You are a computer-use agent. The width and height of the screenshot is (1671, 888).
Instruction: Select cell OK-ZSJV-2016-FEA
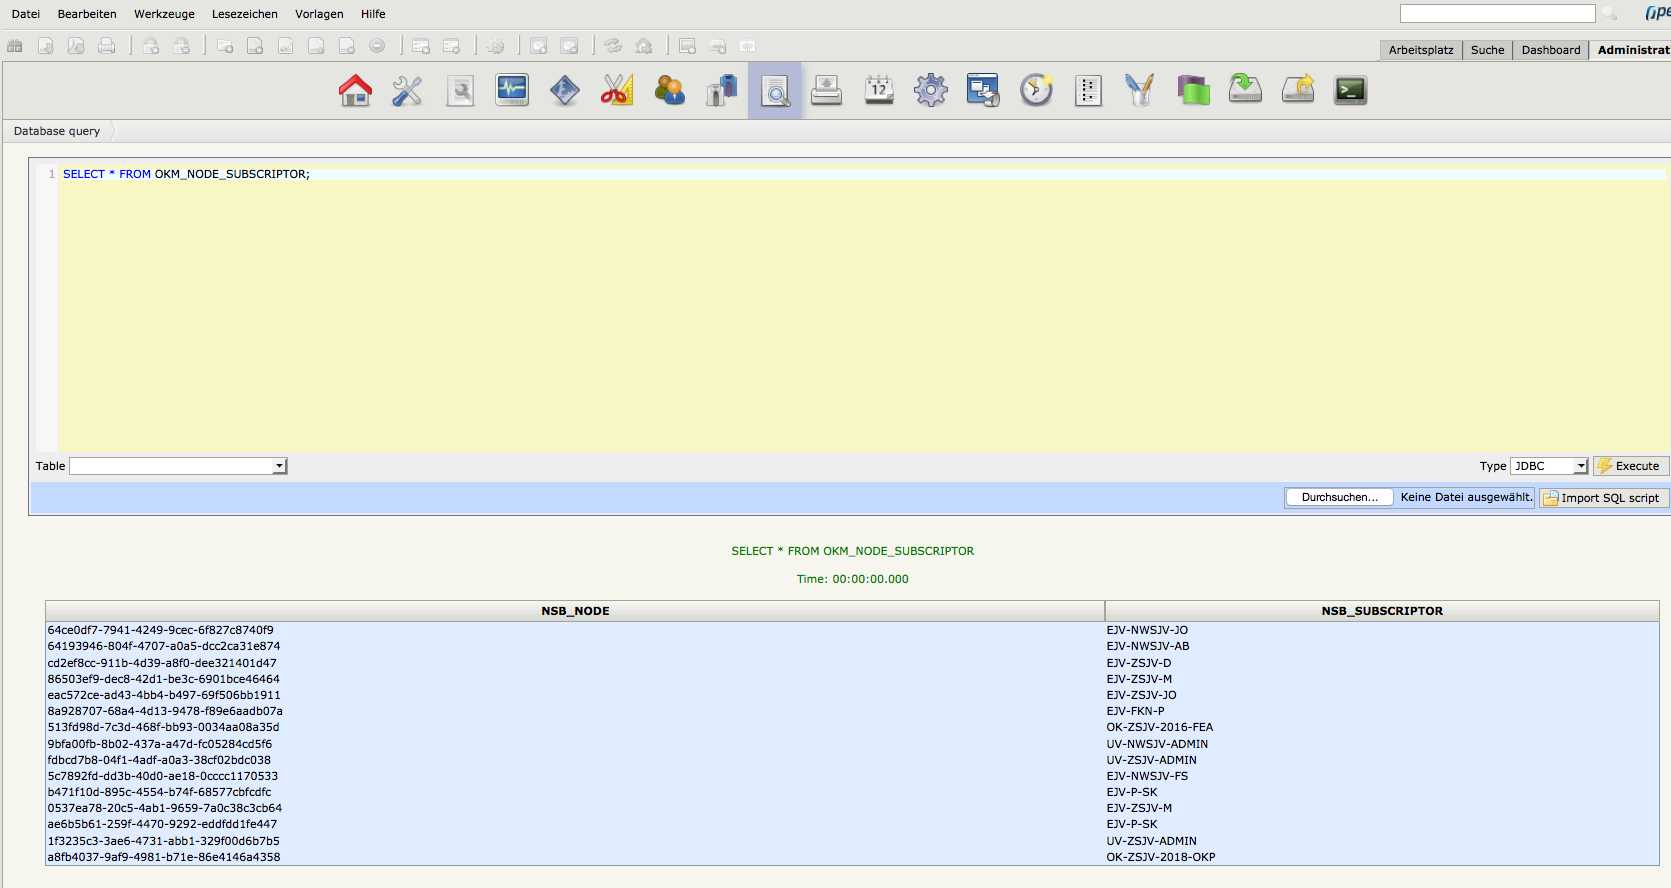tap(1159, 727)
